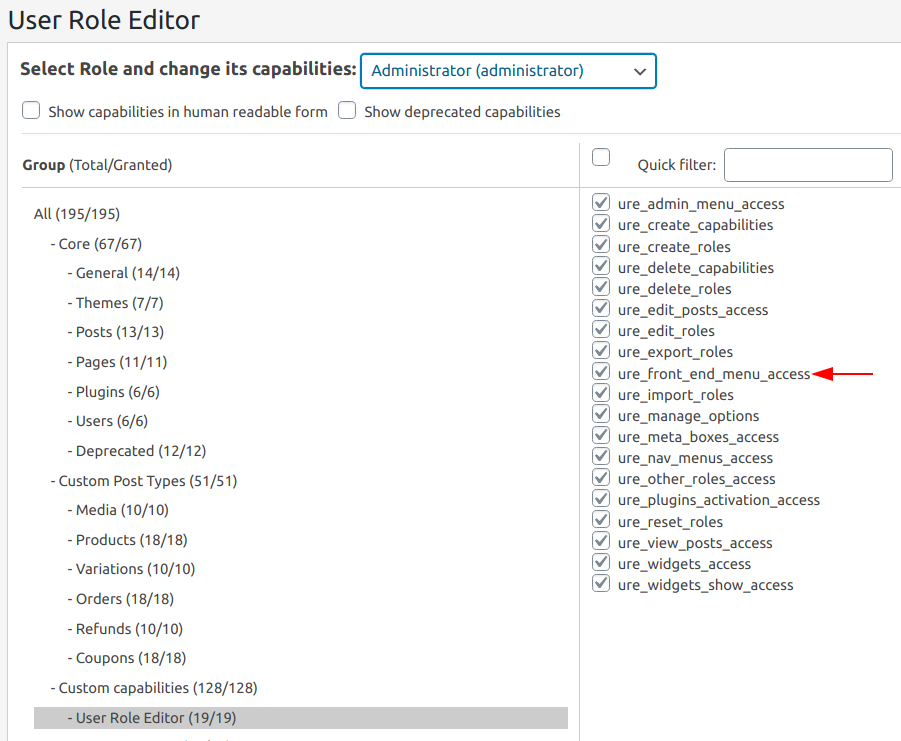
Task: Toggle ure_plugins_activation_access checkbox
Action: pos(601,499)
